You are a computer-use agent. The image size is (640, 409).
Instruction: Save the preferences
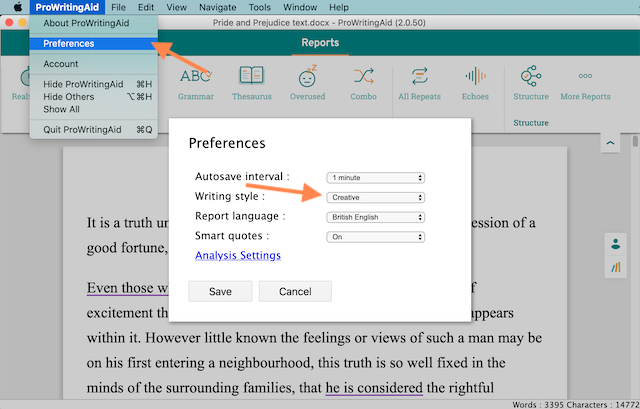[220, 291]
